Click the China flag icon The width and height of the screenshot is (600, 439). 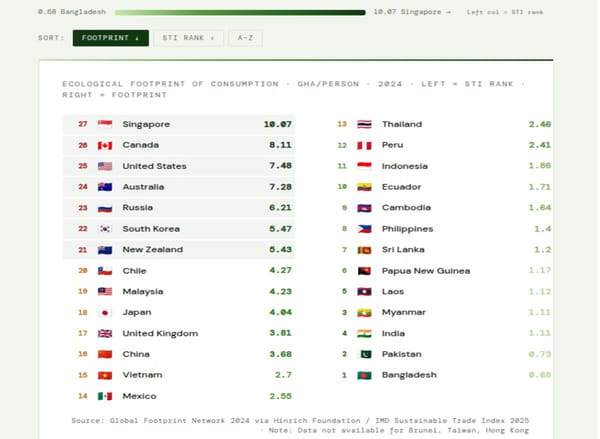[x=105, y=354]
